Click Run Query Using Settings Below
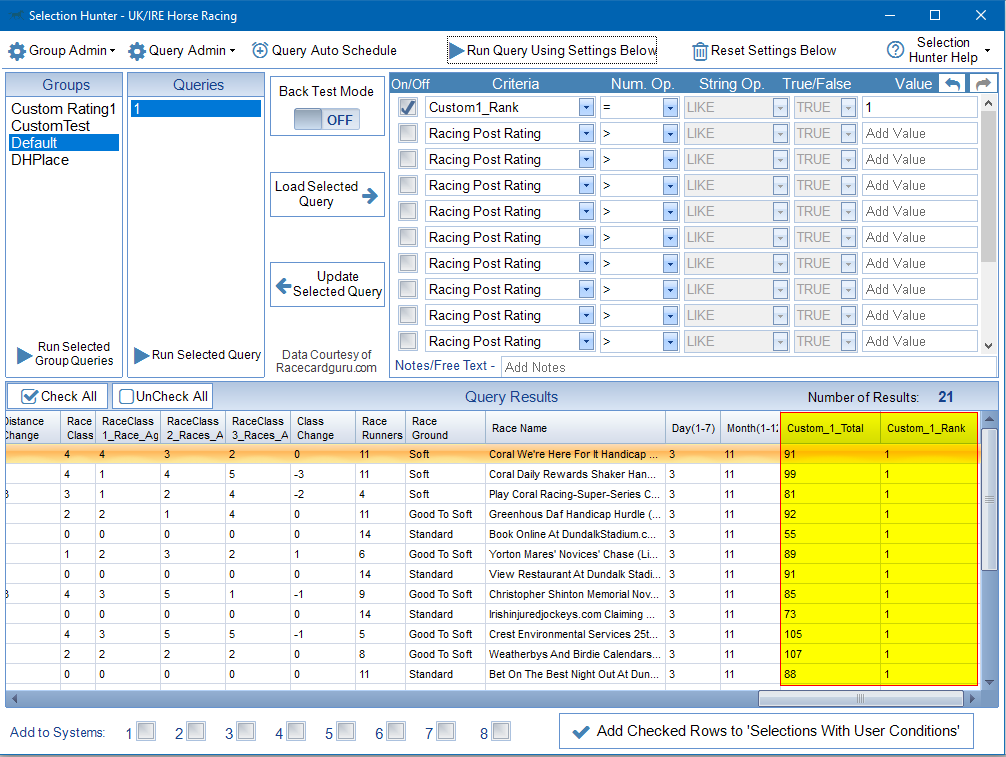The height and width of the screenshot is (757, 1006). point(552,50)
